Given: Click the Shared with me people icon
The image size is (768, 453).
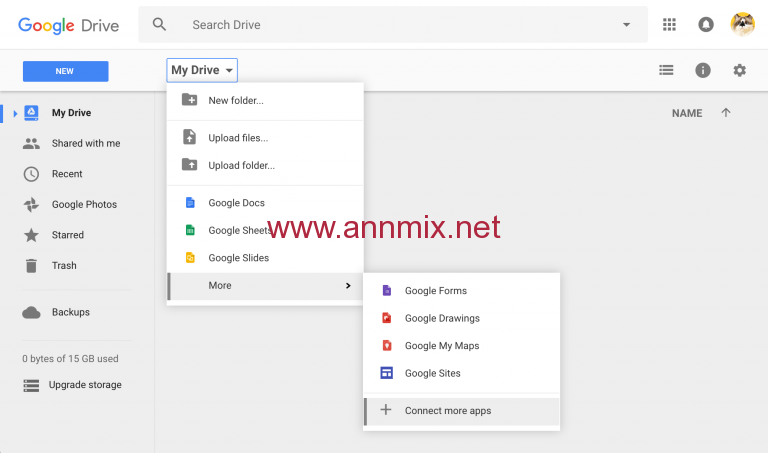Looking at the screenshot, I should point(31,143).
